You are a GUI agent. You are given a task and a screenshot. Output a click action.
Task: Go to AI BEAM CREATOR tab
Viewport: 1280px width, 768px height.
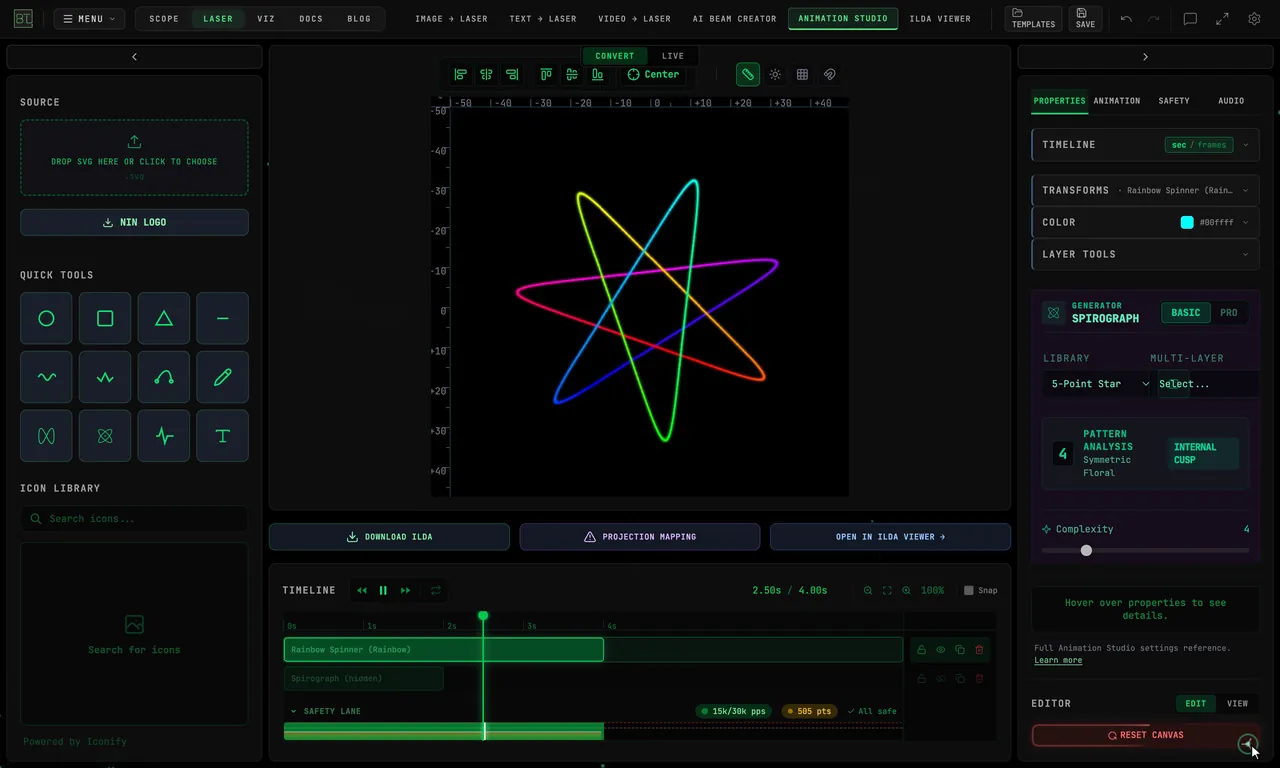(x=735, y=19)
